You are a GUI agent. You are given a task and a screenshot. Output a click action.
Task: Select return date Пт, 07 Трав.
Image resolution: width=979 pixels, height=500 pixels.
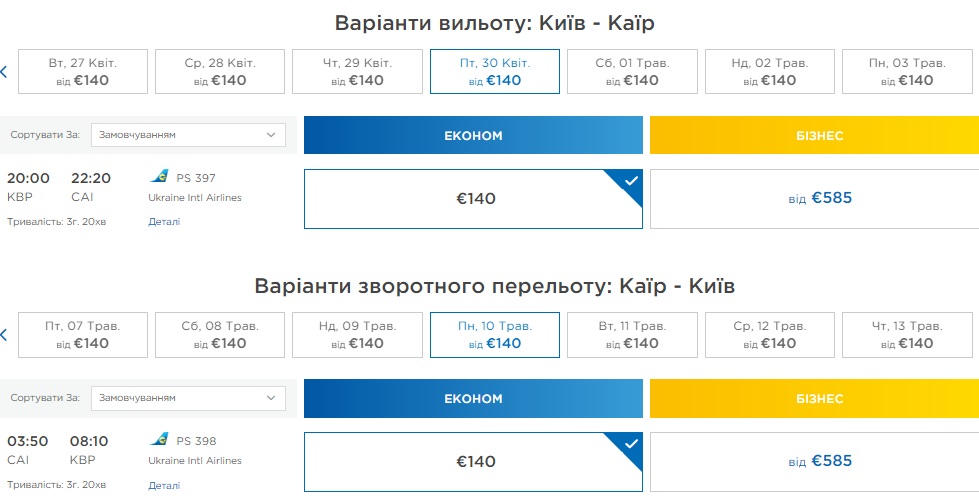[83, 335]
